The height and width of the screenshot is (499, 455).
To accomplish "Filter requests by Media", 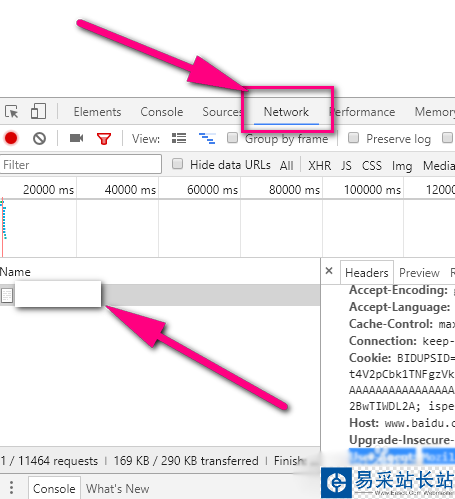I will coord(439,165).
